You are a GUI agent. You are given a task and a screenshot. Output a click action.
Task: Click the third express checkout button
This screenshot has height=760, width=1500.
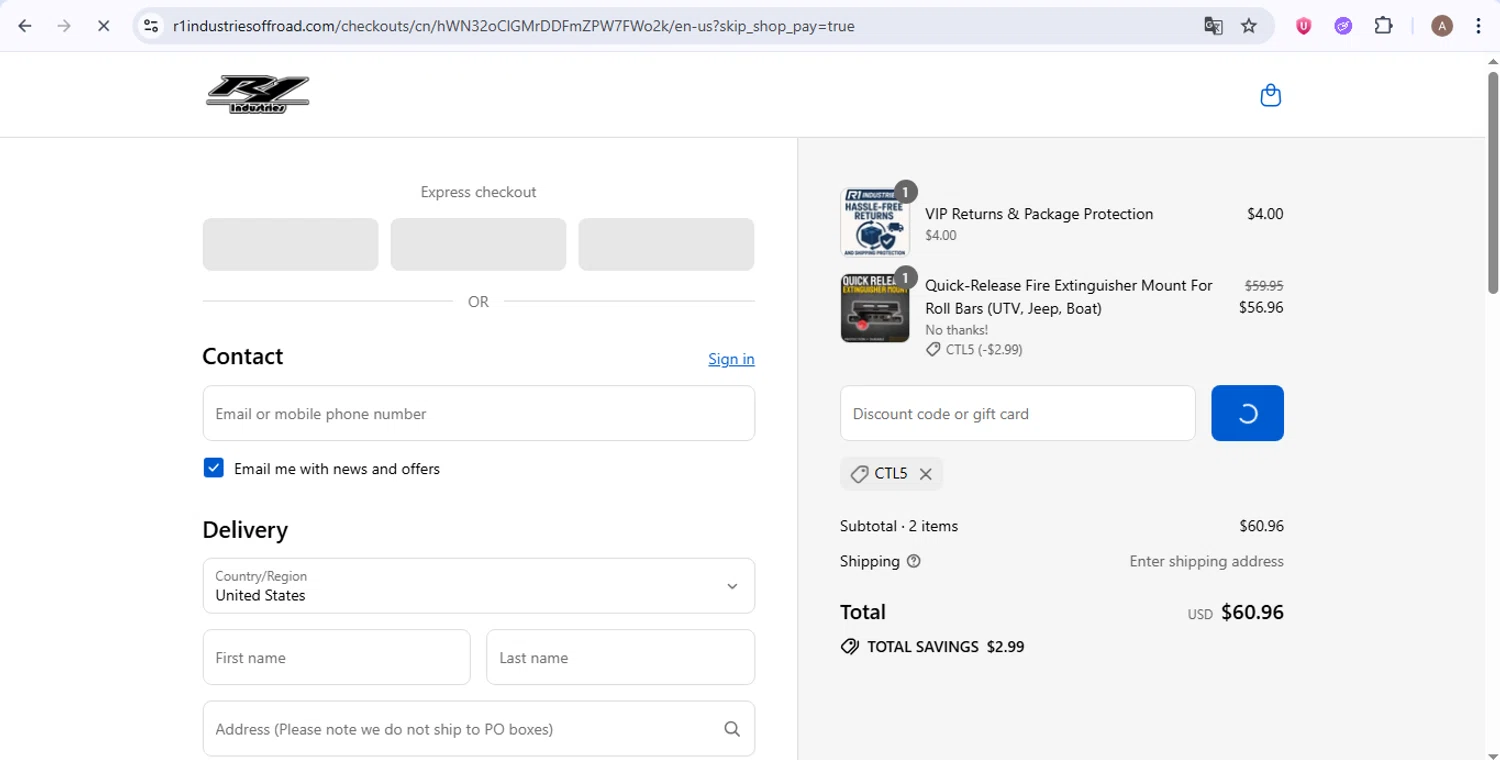point(666,244)
